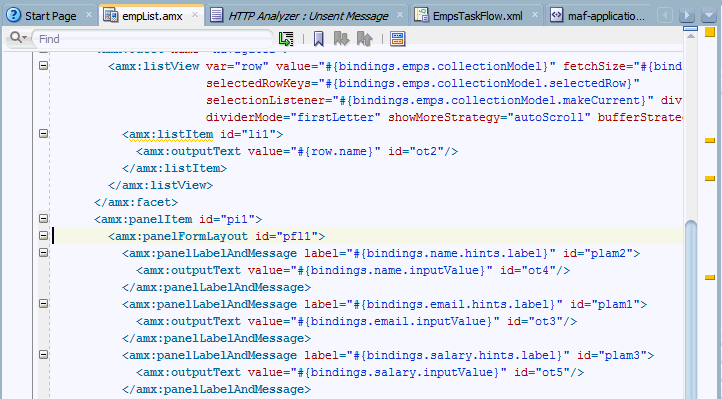Click the showMoreStrategy="autoScroll" attribute
722x399 pixels.
point(489,117)
